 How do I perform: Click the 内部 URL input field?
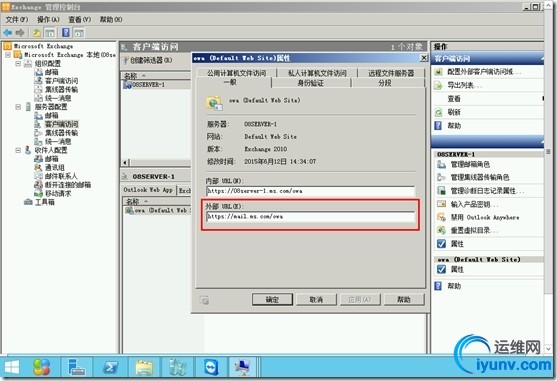coord(310,191)
